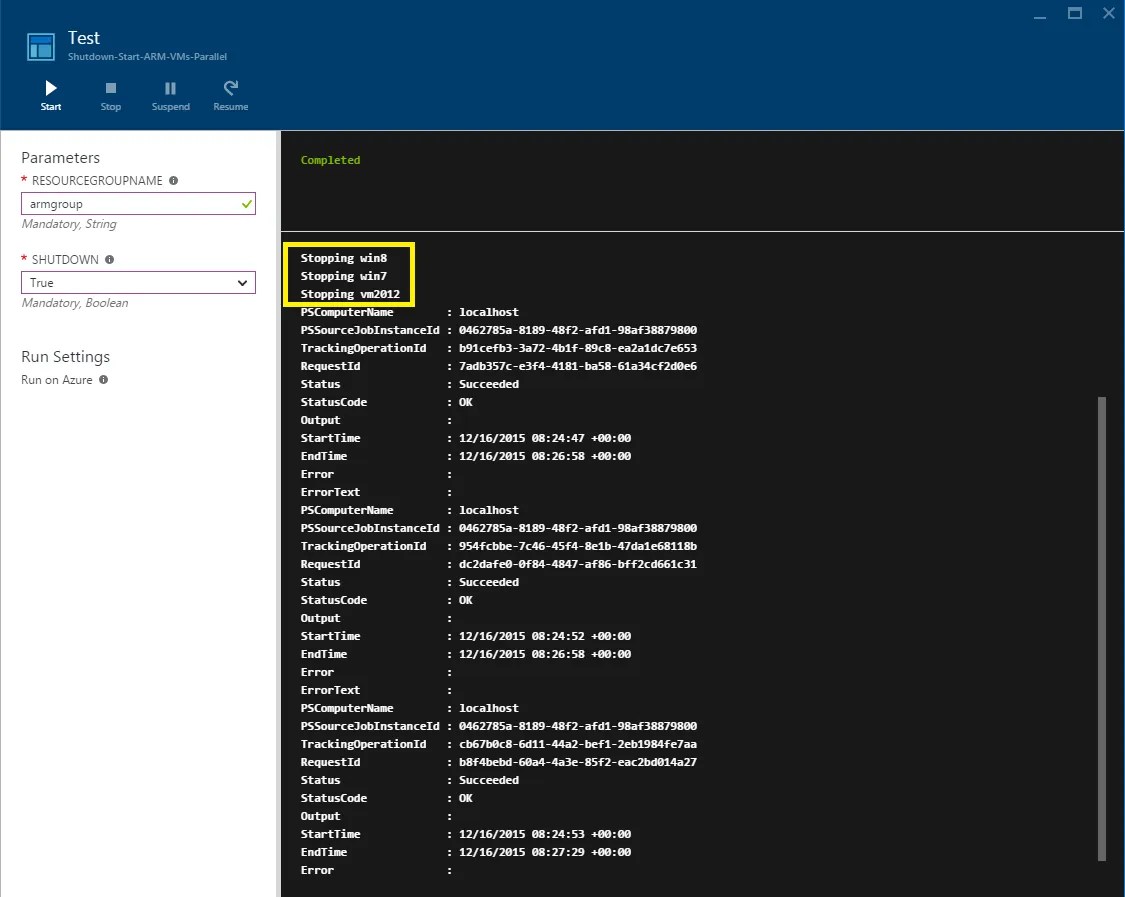Show info icon next to SHUTDOWN

coord(110,260)
